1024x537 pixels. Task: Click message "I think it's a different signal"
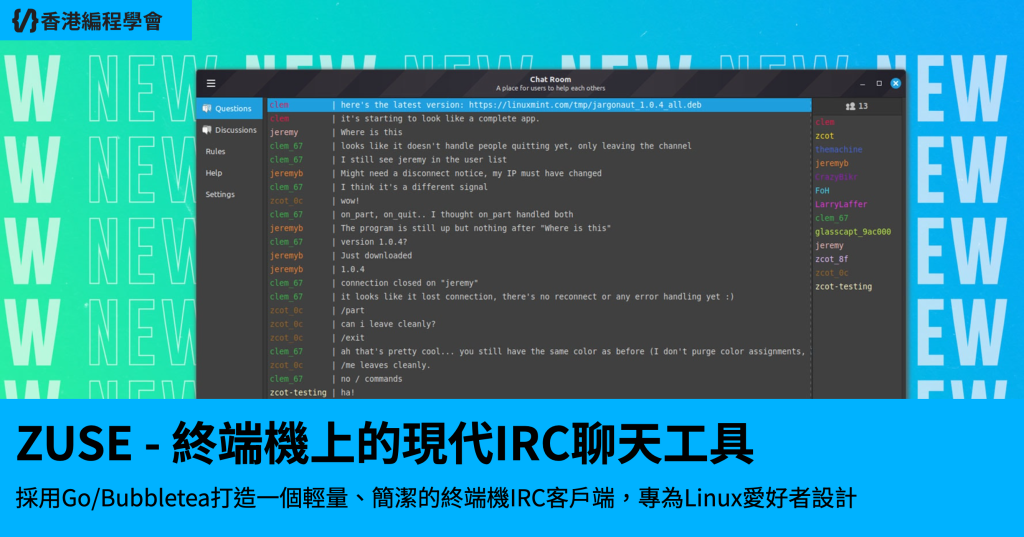[413, 187]
